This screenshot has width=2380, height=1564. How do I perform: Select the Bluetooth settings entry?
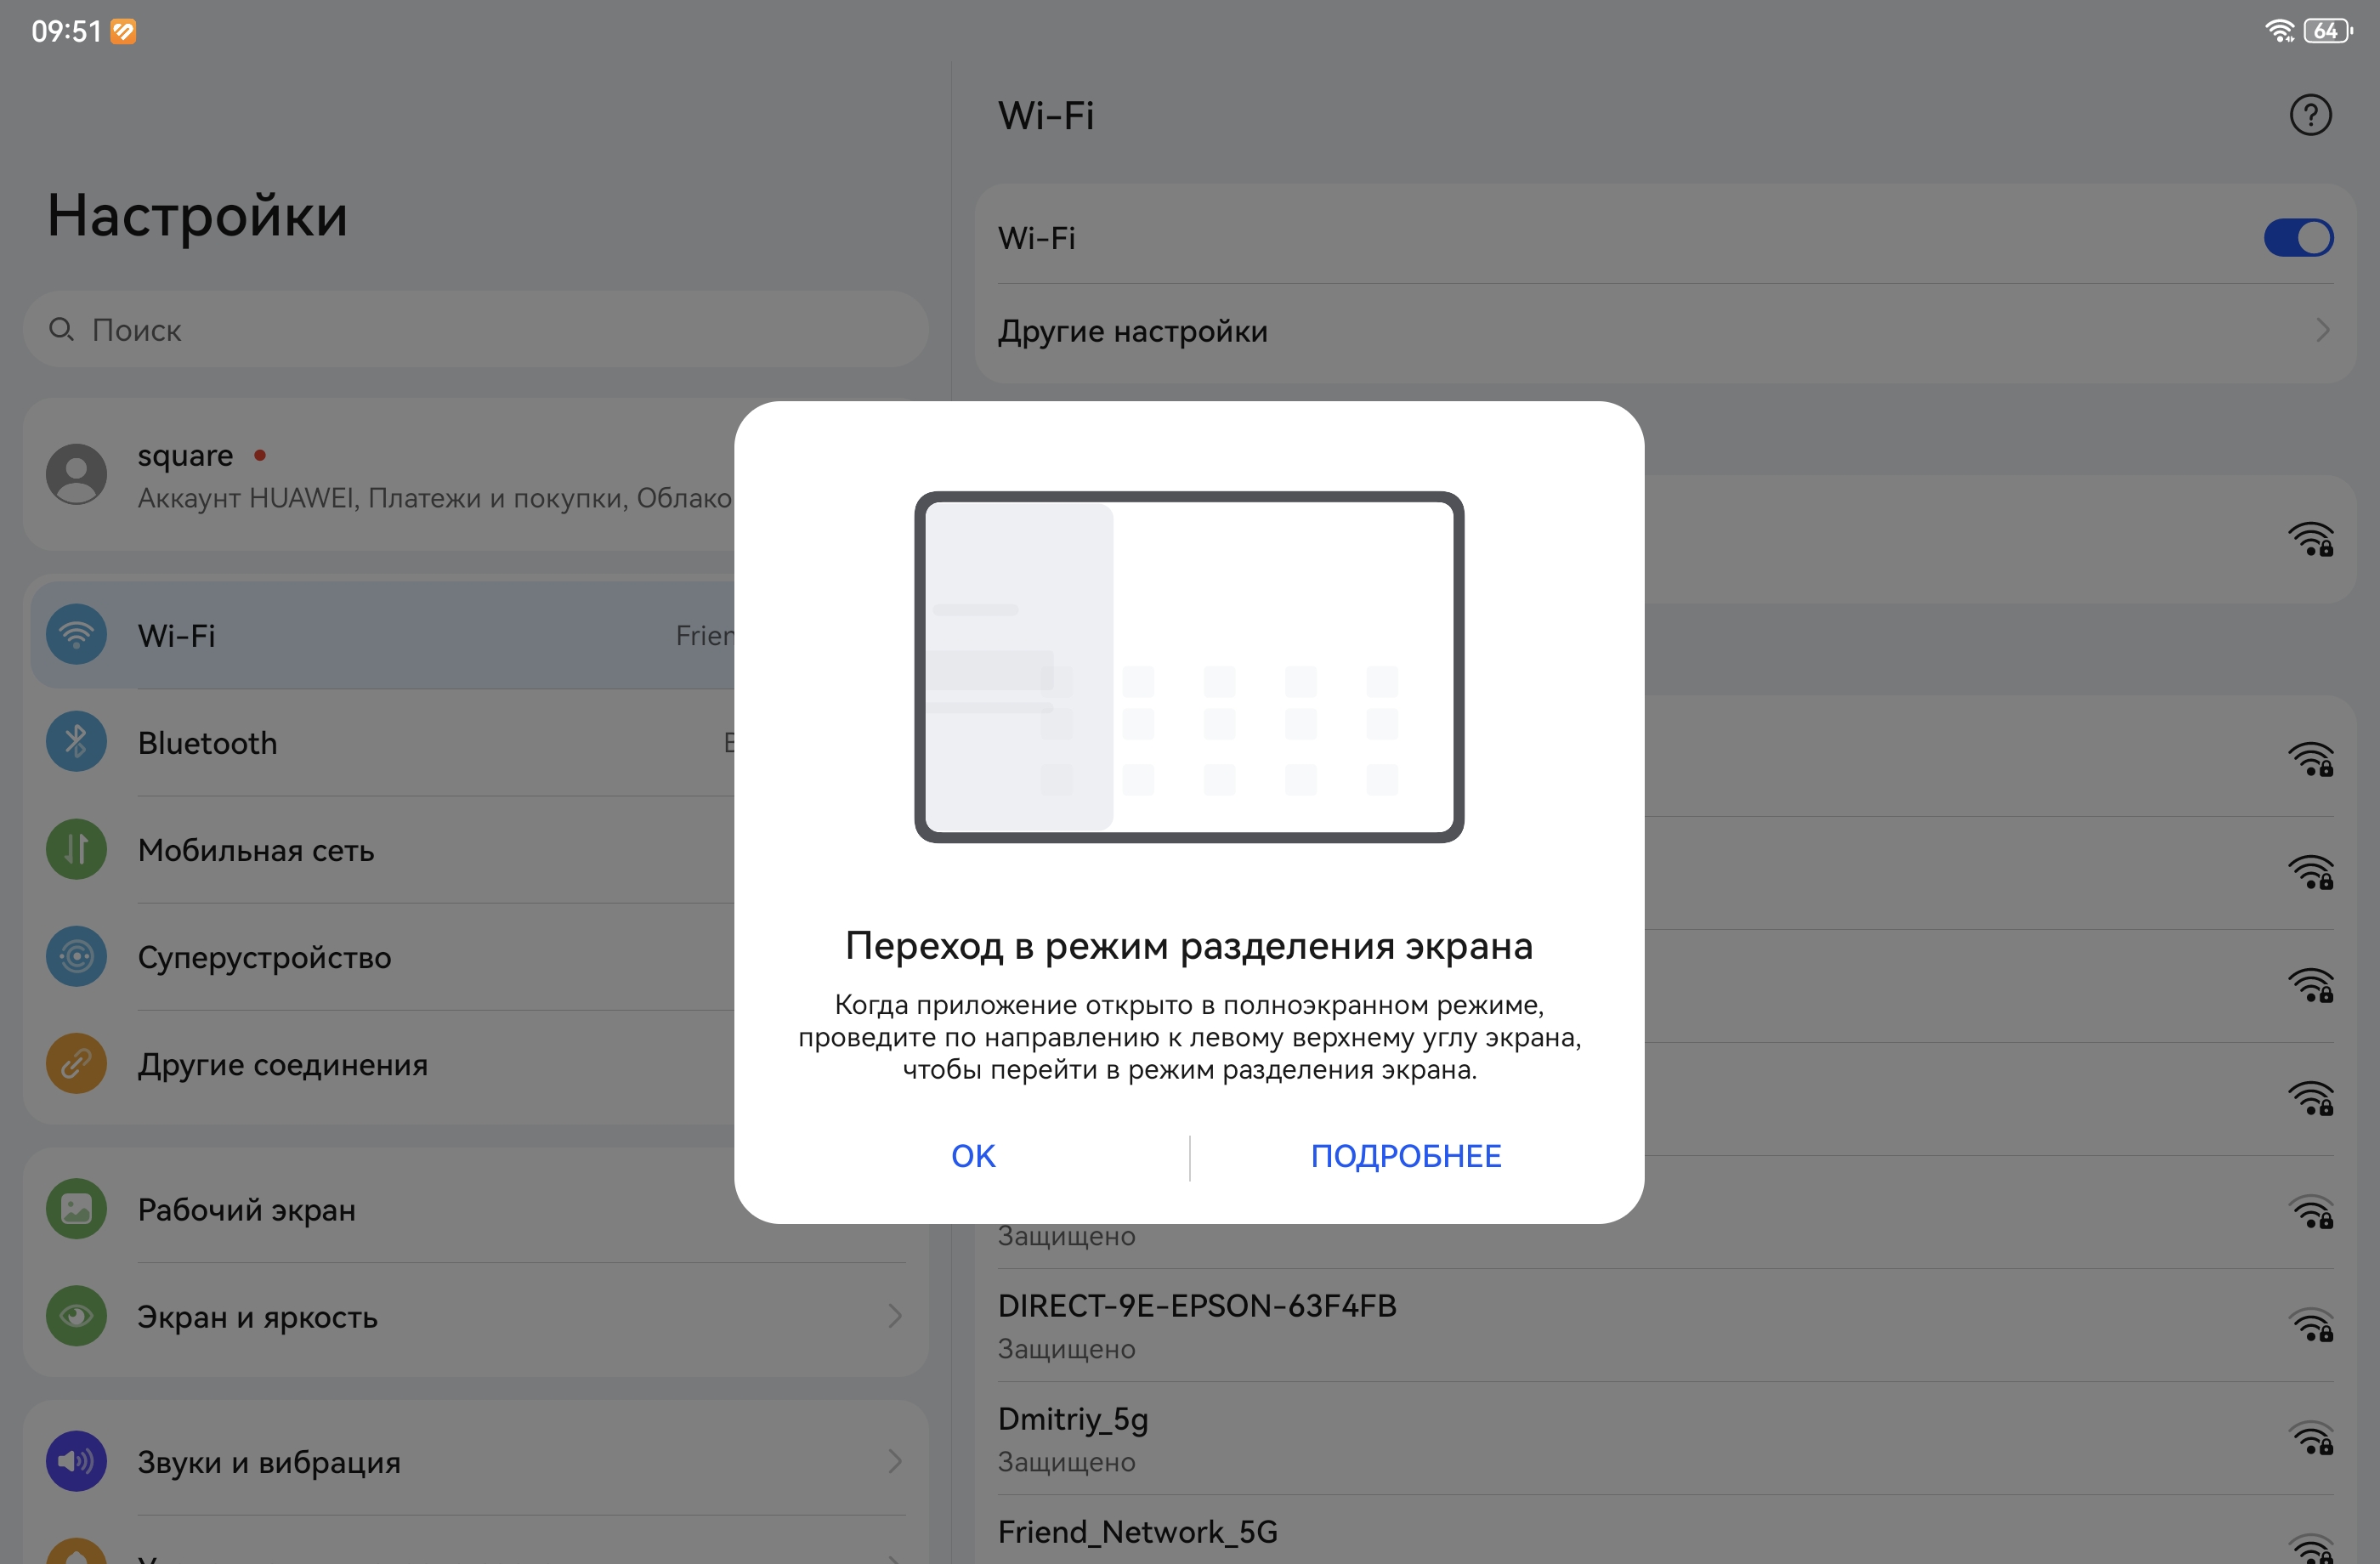[x=208, y=743]
